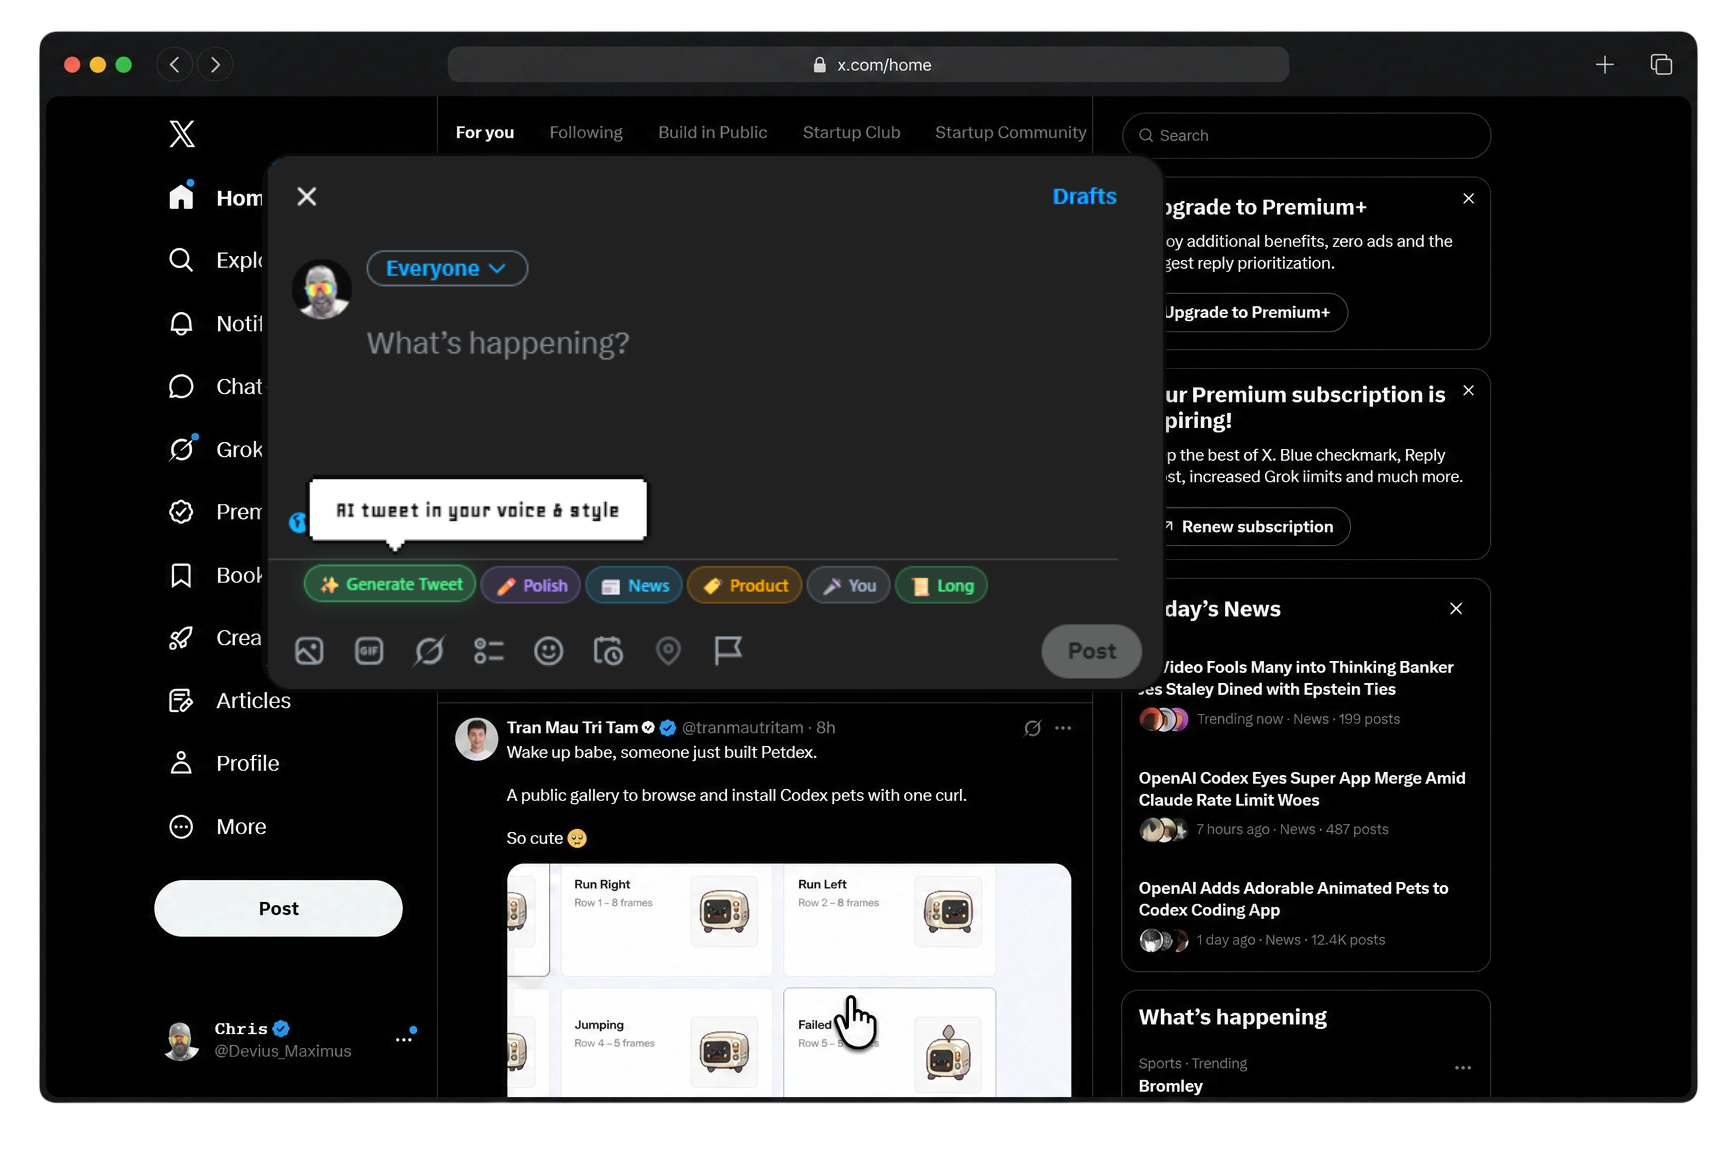This screenshot has height=1152, width=1732.
Task: Dismiss Upgrade to Premium+ card
Action: click(1469, 198)
